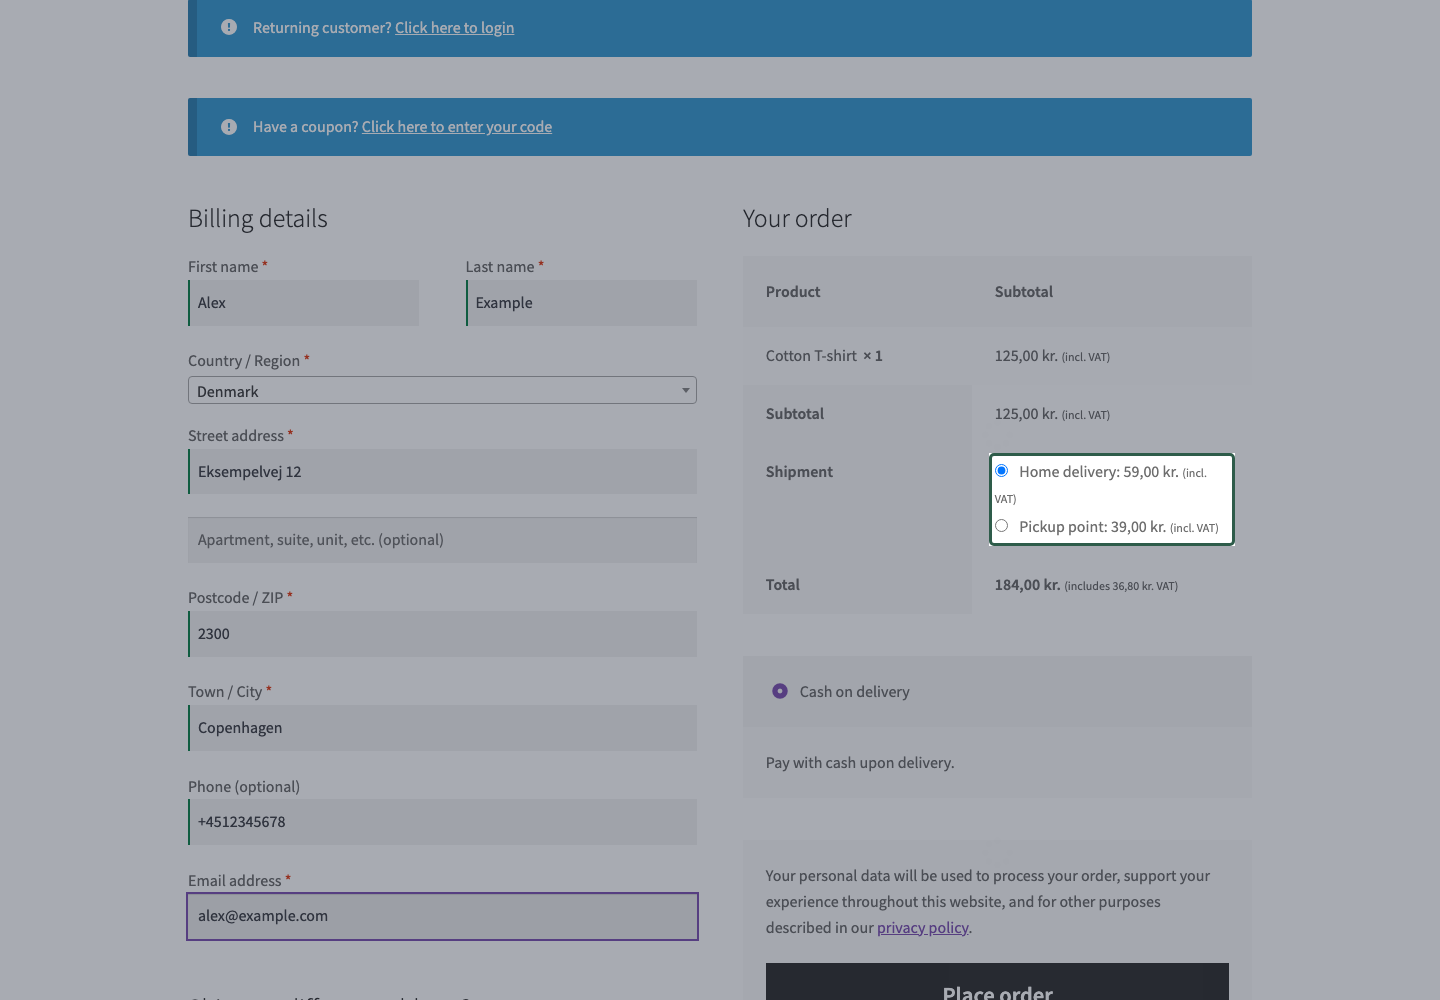Click the 'Cotton T-shirt × 1' product text
Image resolution: width=1440 pixels, height=1000 pixels.
tap(824, 356)
